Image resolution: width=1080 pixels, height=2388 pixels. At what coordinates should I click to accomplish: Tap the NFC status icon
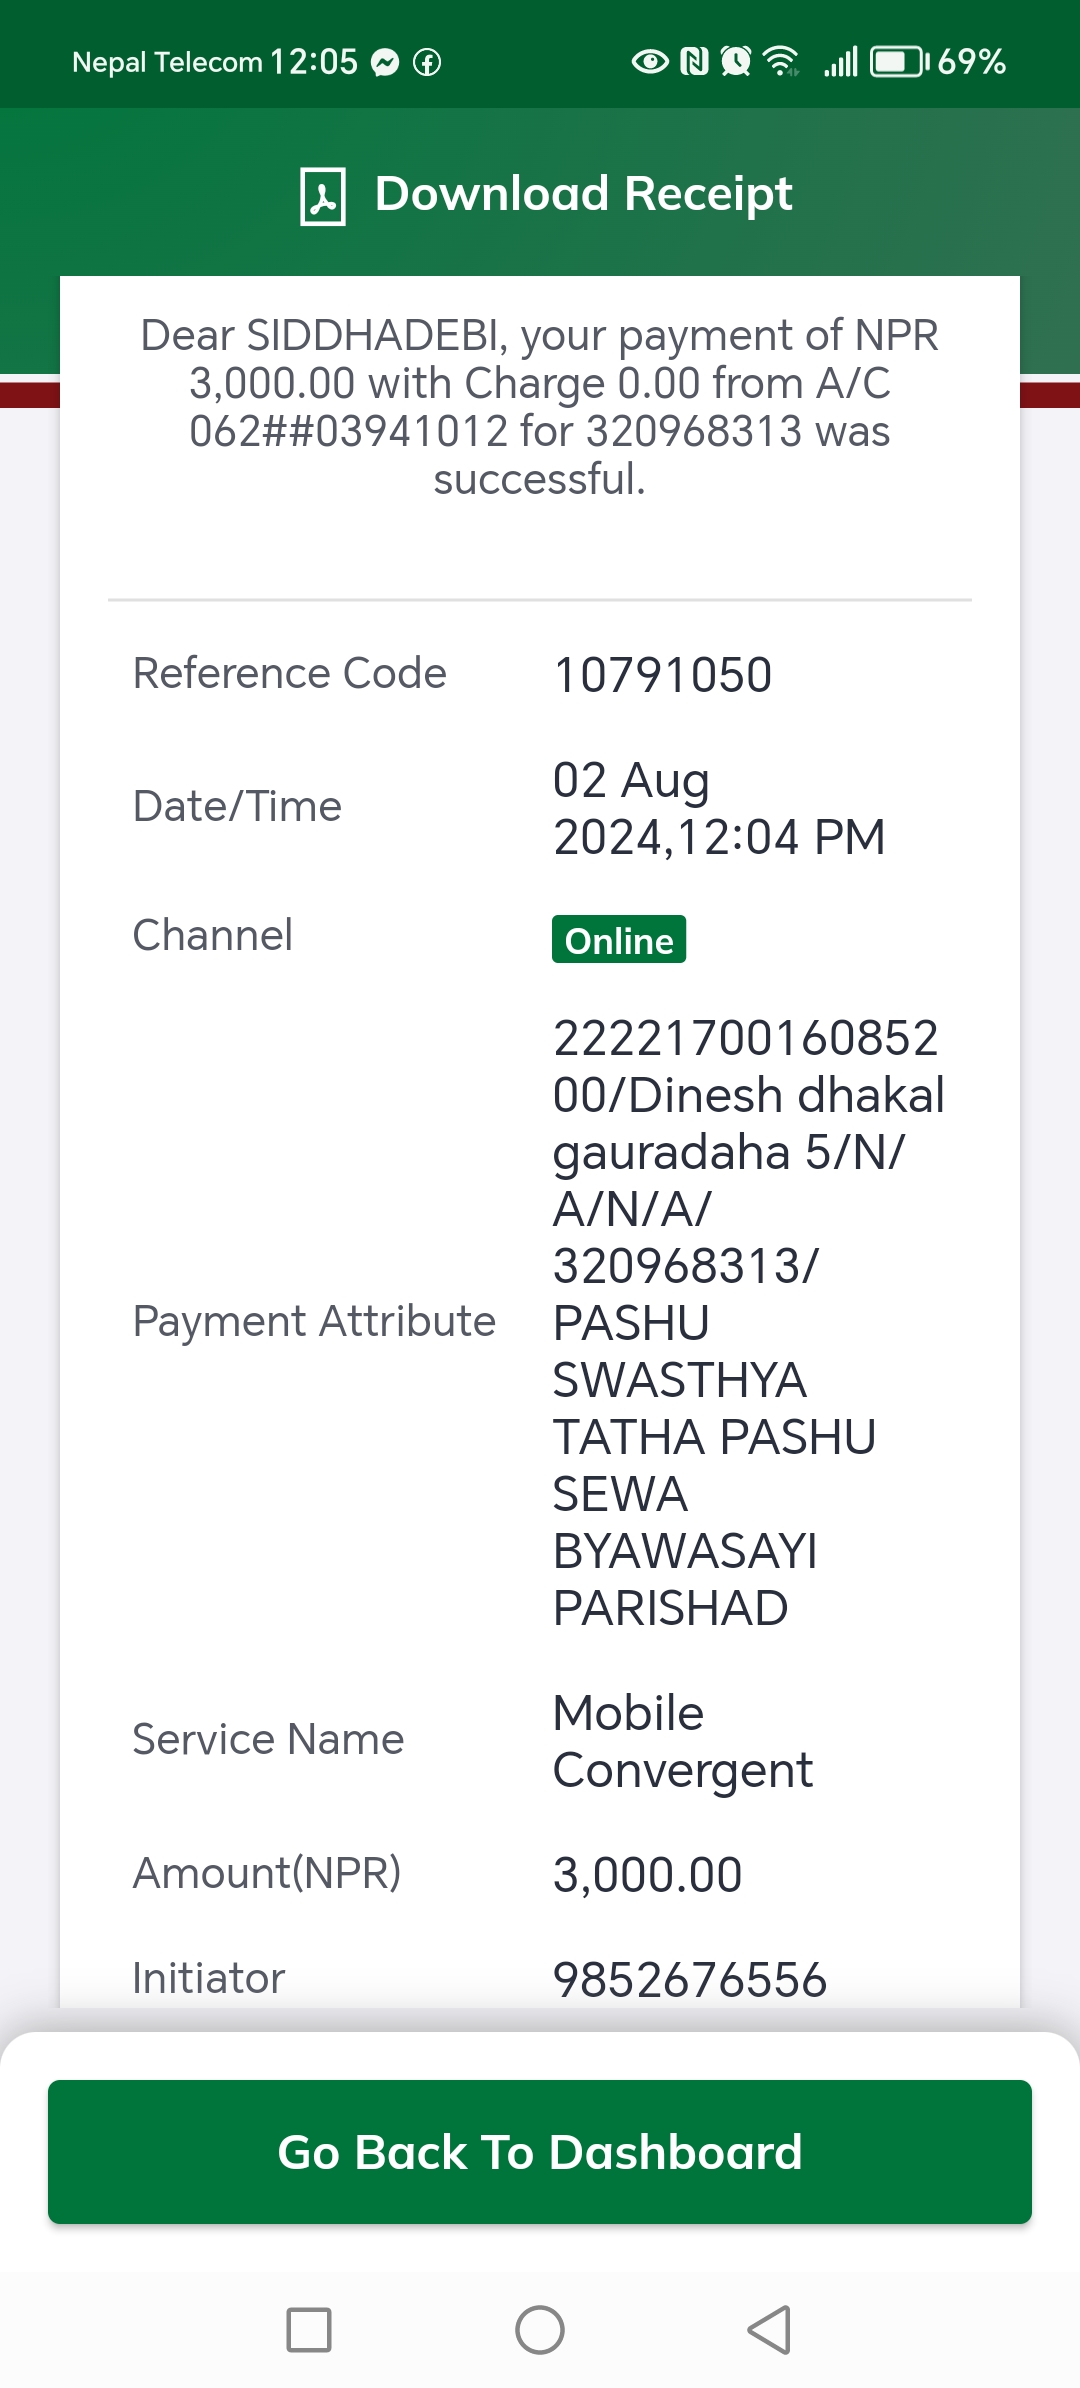(694, 62)
